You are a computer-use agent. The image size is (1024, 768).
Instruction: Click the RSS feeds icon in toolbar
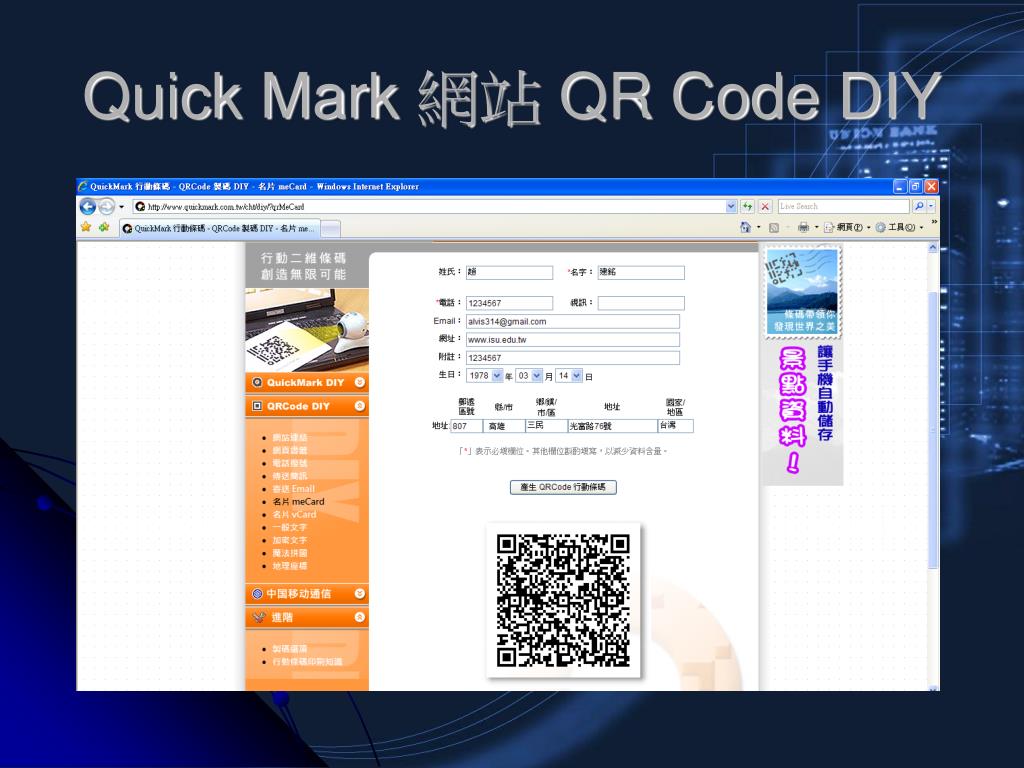[774, 227]
